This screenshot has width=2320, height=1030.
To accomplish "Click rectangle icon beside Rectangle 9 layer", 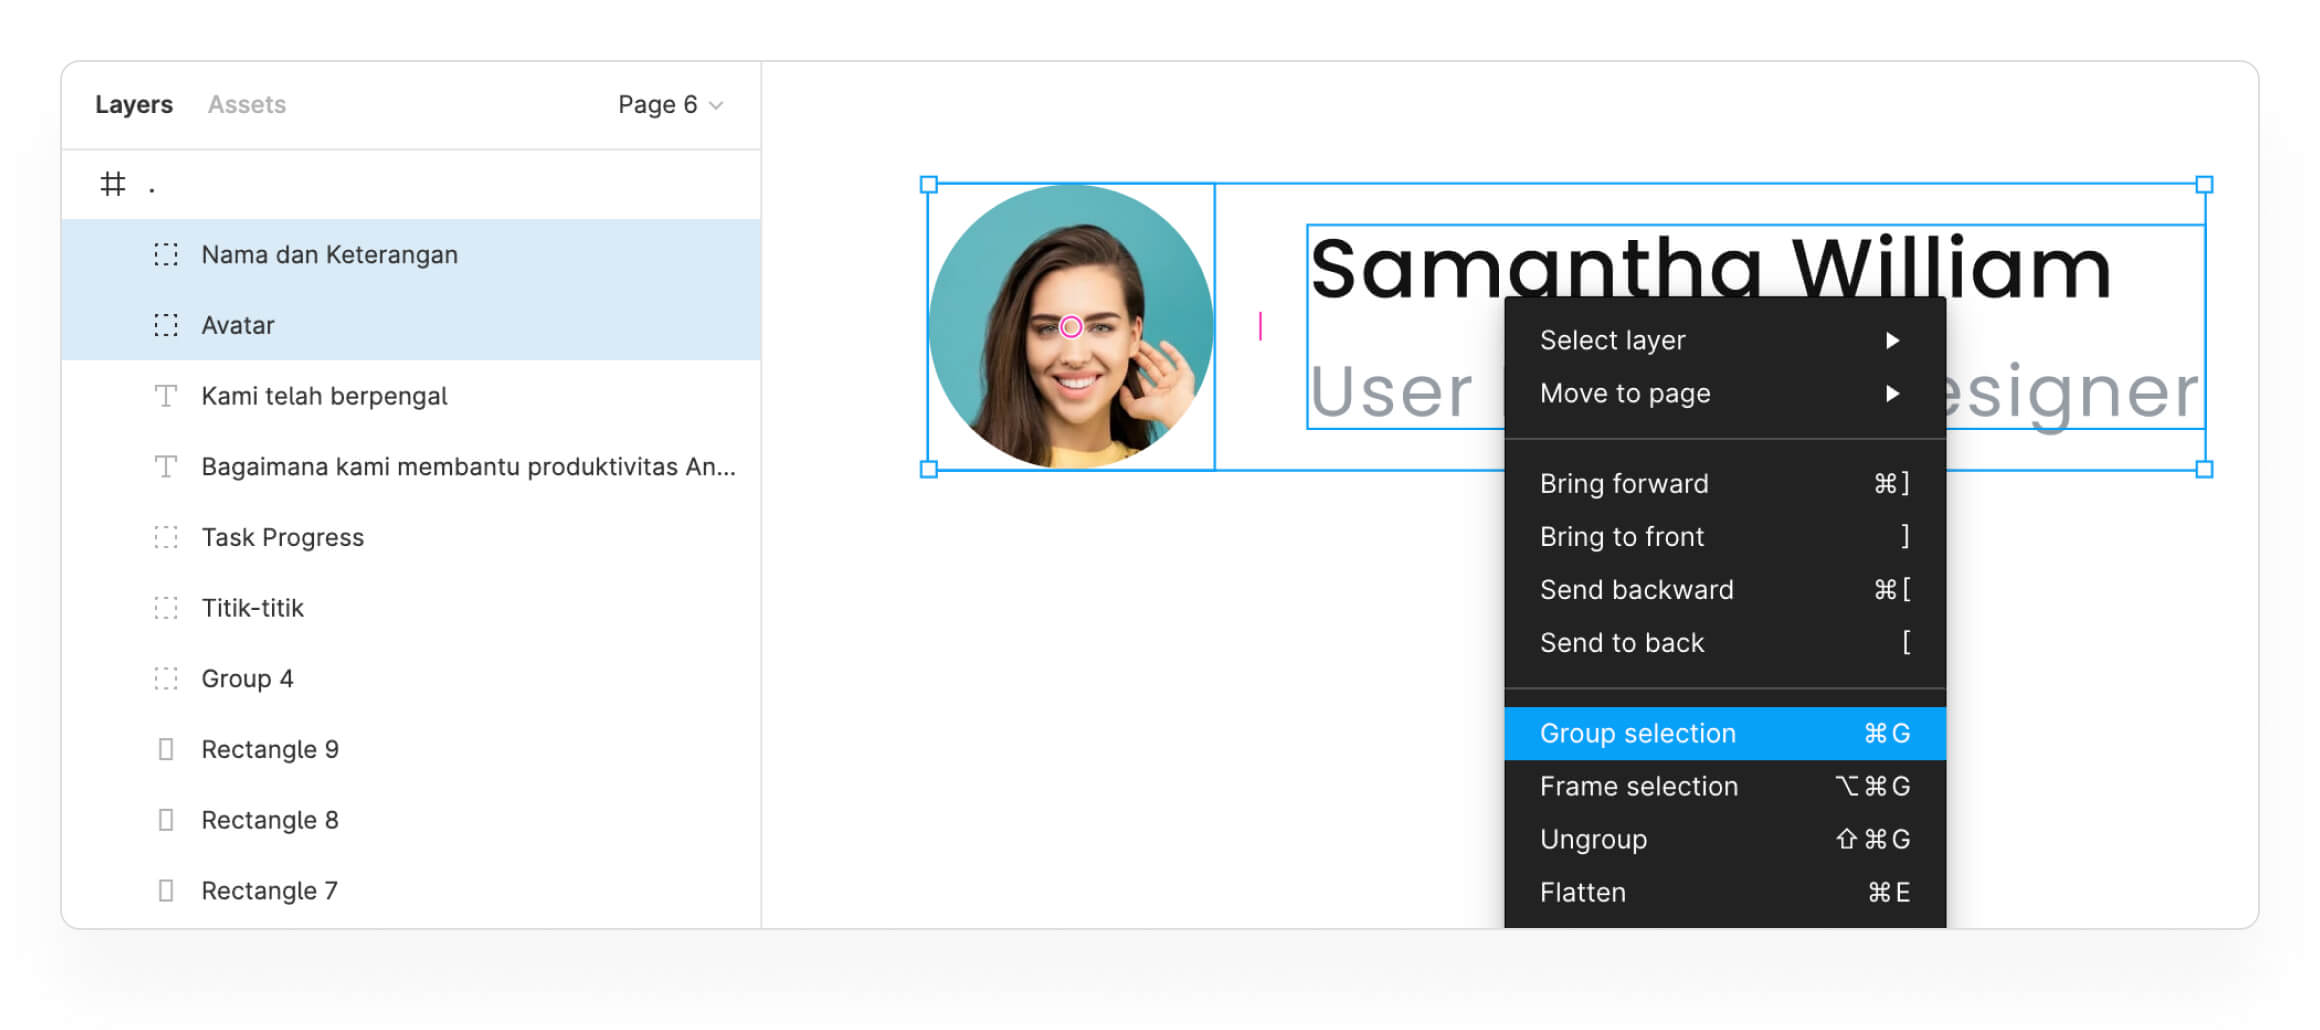I will tap(166, 749).
